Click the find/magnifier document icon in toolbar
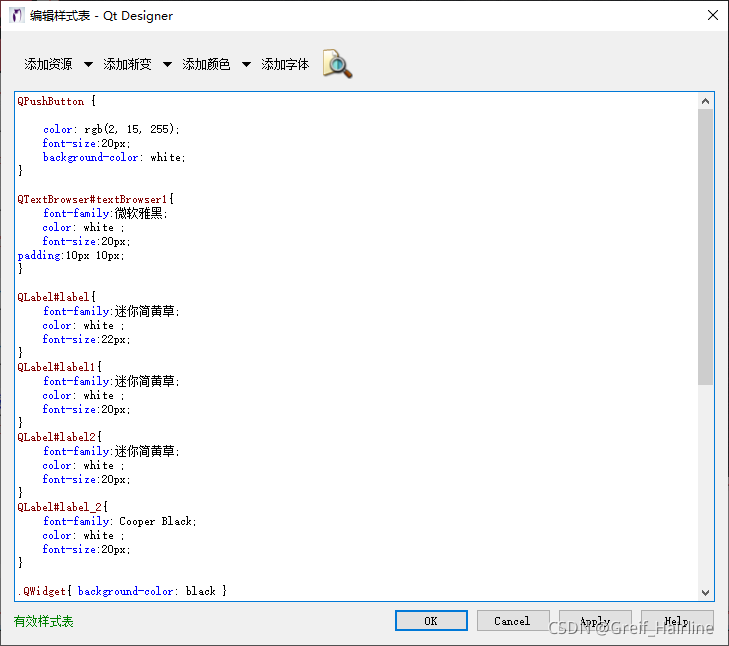 click(x=338, y=64)
